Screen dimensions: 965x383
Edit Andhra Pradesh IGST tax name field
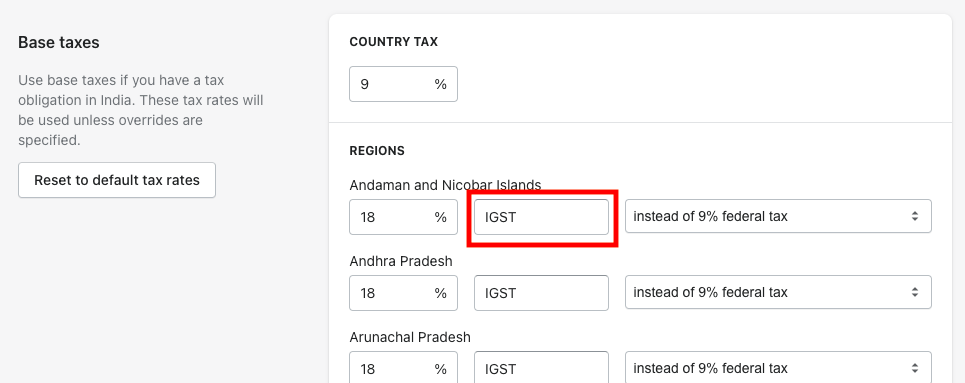[x=542, y=293]
